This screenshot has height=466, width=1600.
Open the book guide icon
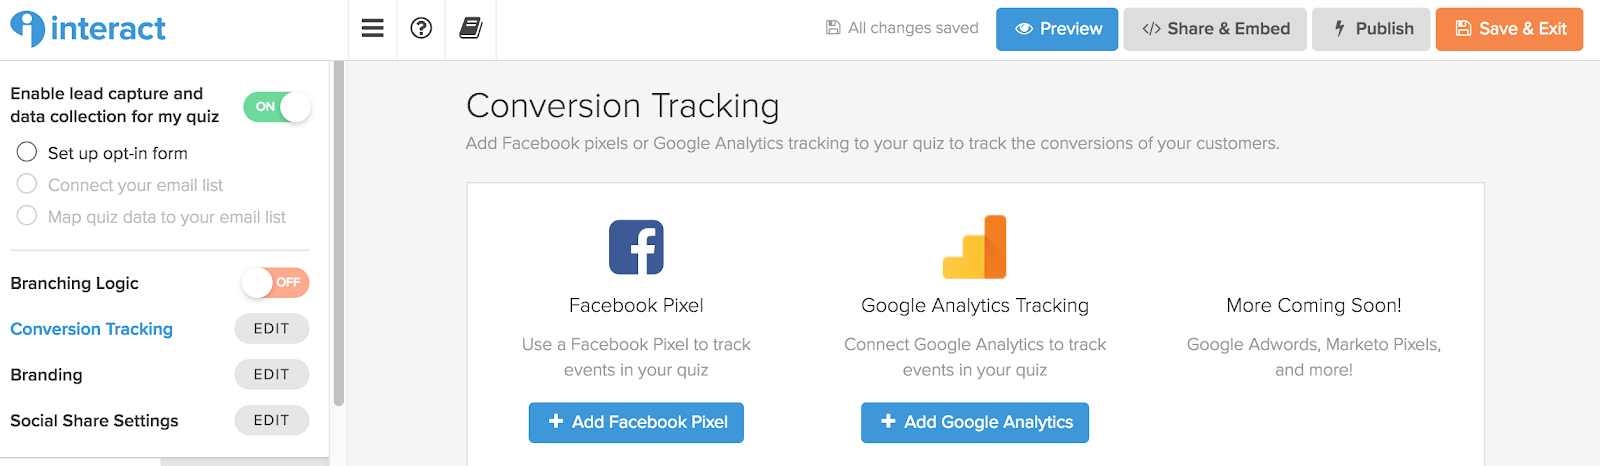tap(471, 28)
